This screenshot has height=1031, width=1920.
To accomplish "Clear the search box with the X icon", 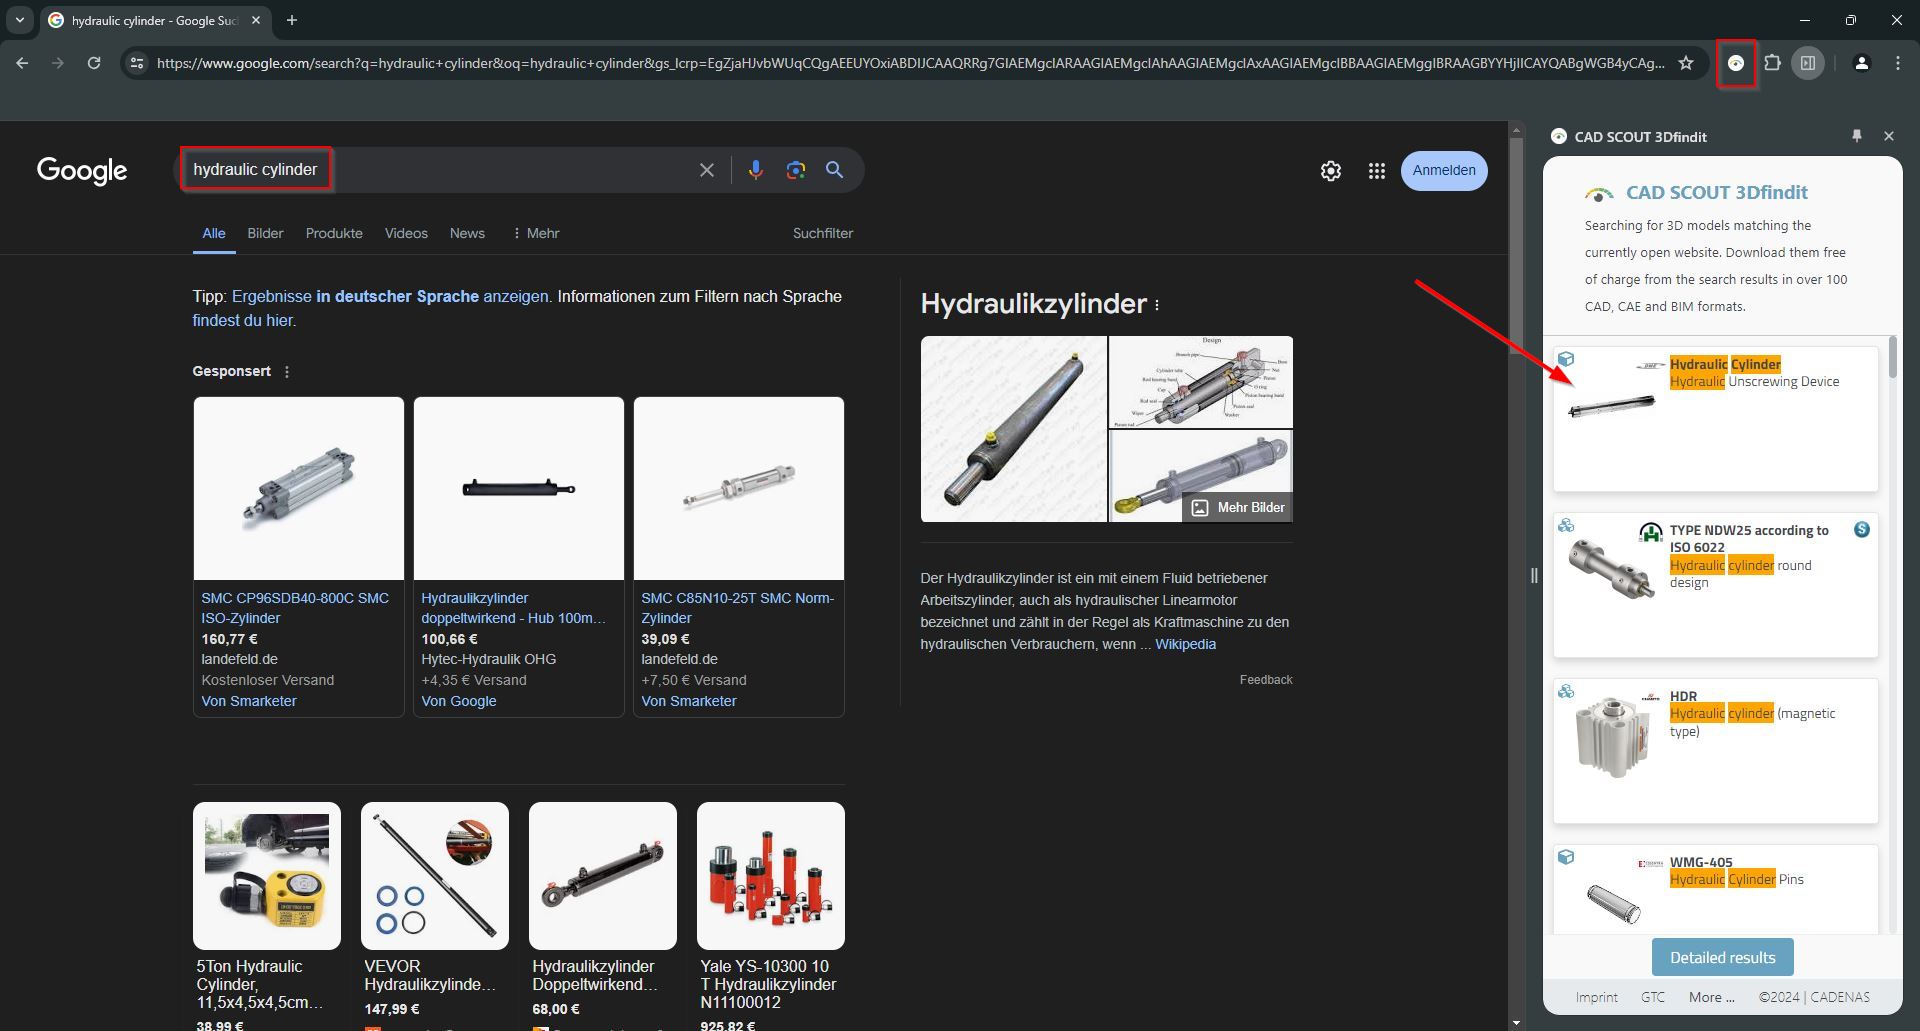I will 707,170.
